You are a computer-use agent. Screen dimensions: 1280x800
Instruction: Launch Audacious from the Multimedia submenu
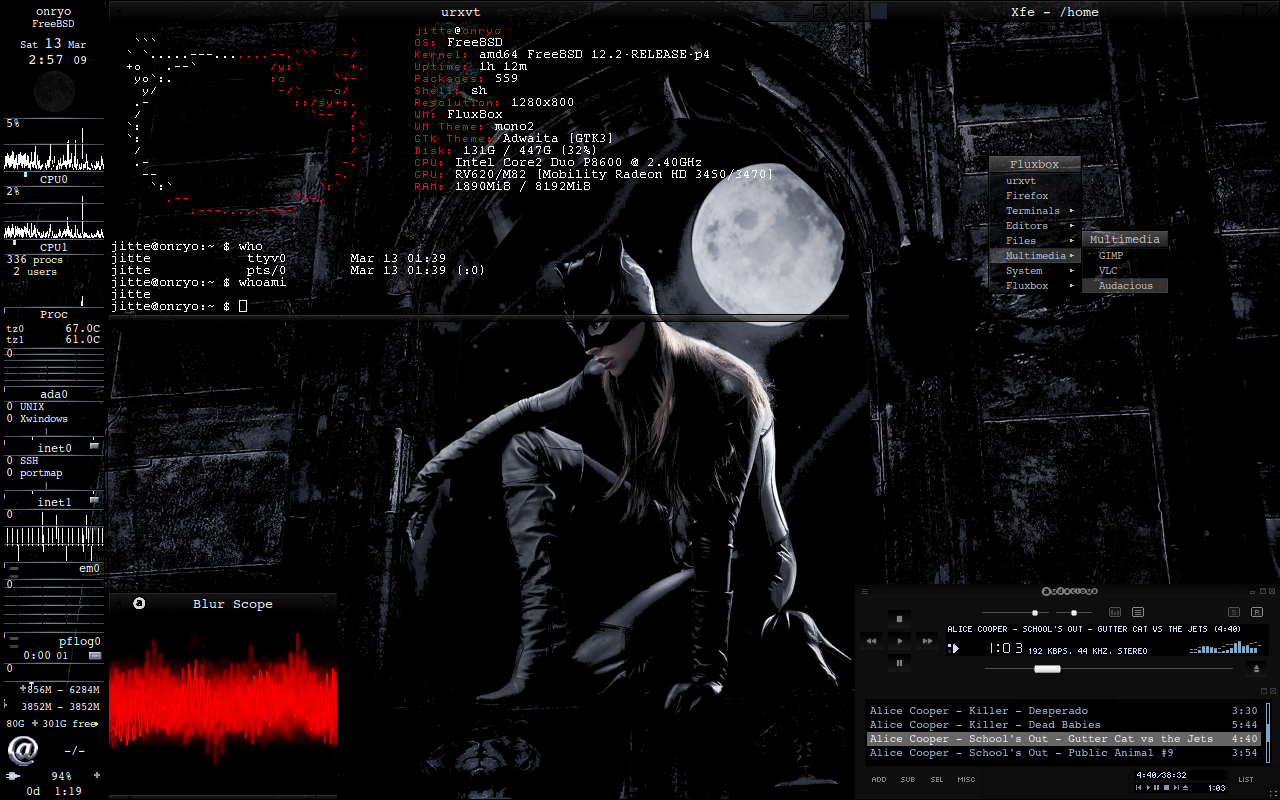point(1125,286)
